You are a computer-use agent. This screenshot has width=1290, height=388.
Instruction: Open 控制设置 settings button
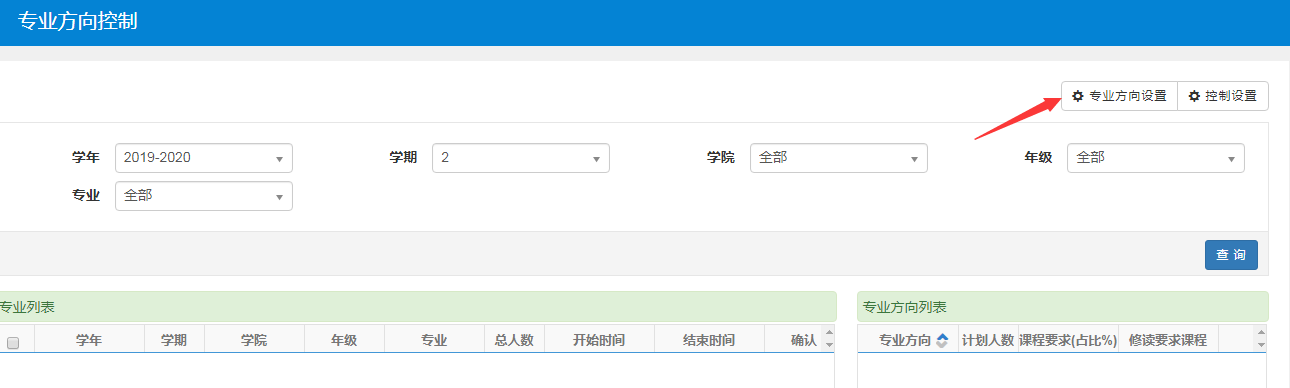1223,96
